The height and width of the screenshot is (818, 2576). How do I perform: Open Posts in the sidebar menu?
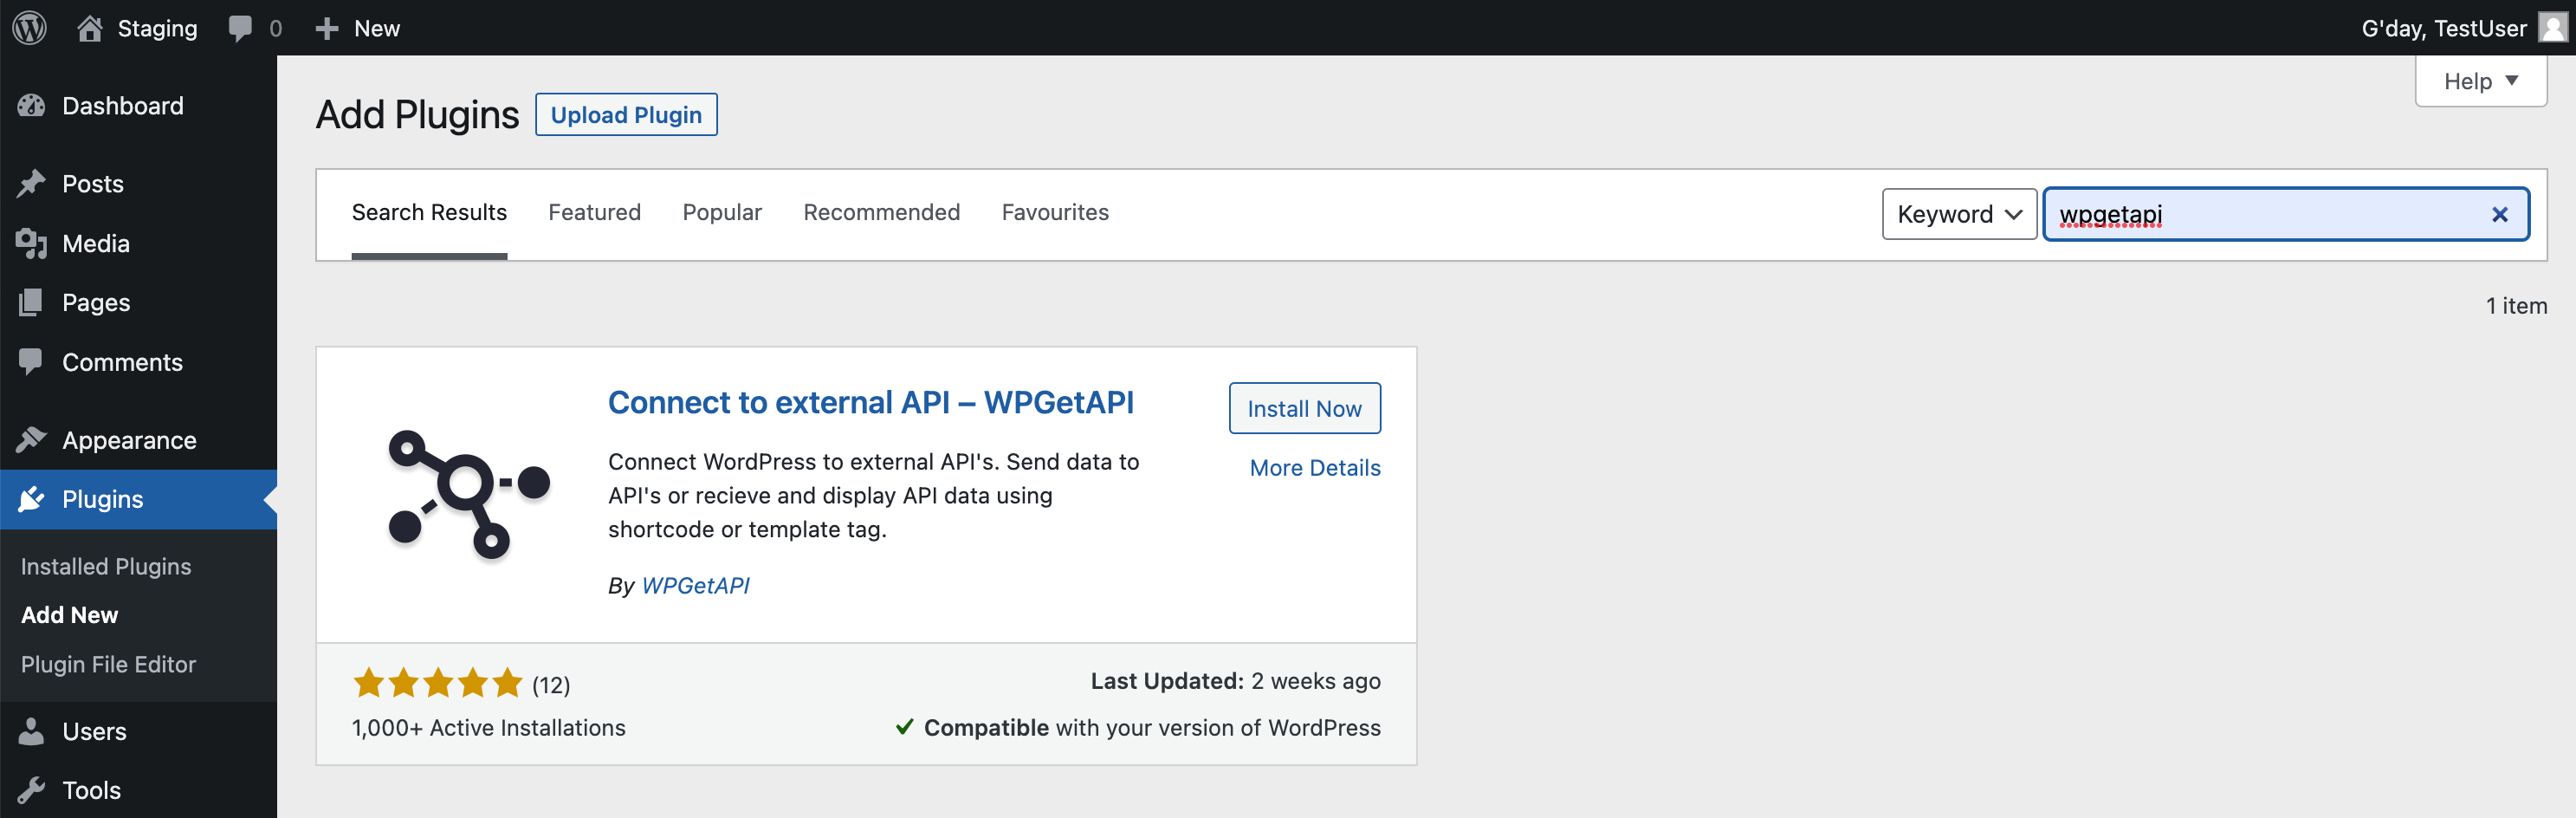[x=138, y=183]
